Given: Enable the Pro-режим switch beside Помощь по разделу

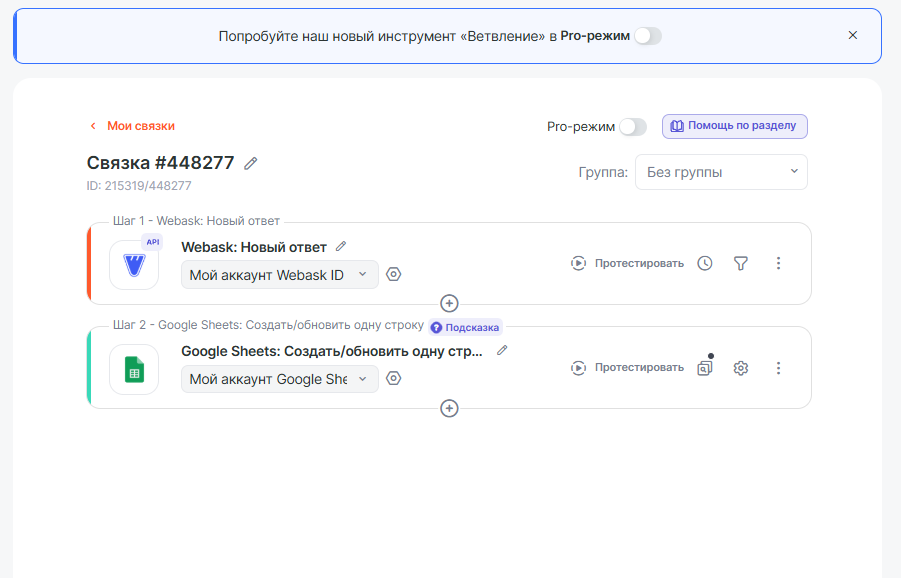Looking at the screenshot, I should tap(632, 127).
